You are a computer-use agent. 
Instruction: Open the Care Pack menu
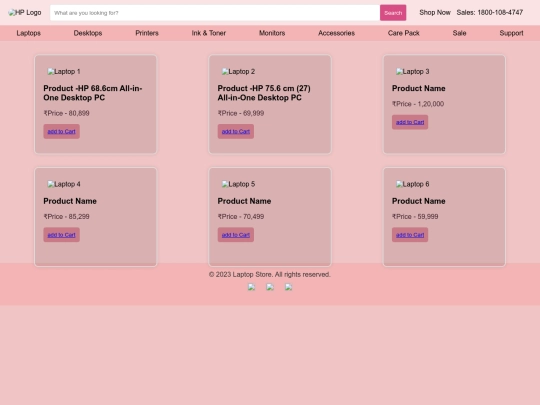point(404,33)
